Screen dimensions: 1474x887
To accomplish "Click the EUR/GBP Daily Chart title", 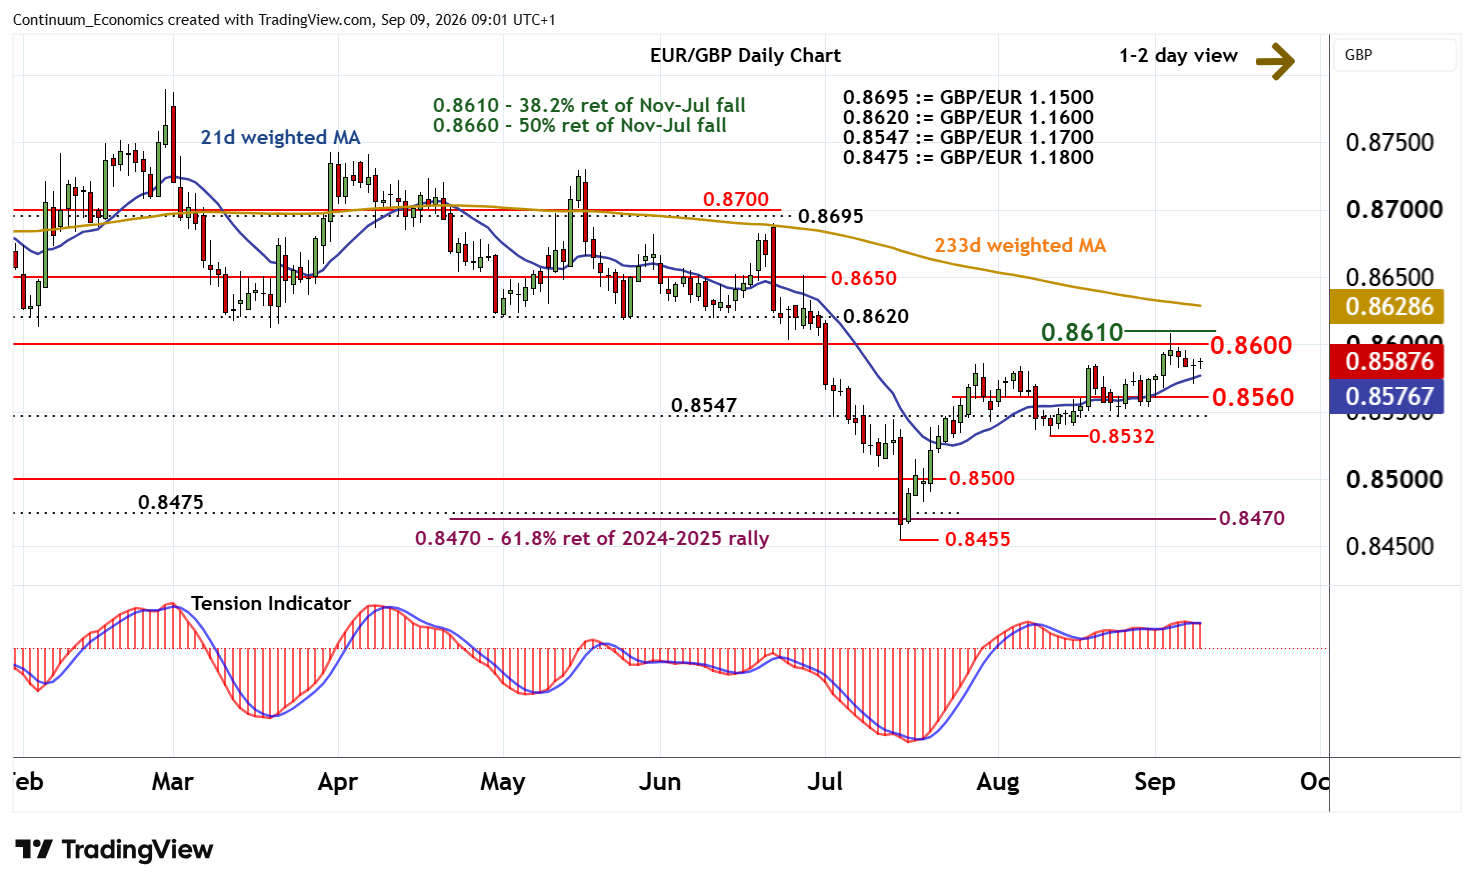I will coord(745,56).
